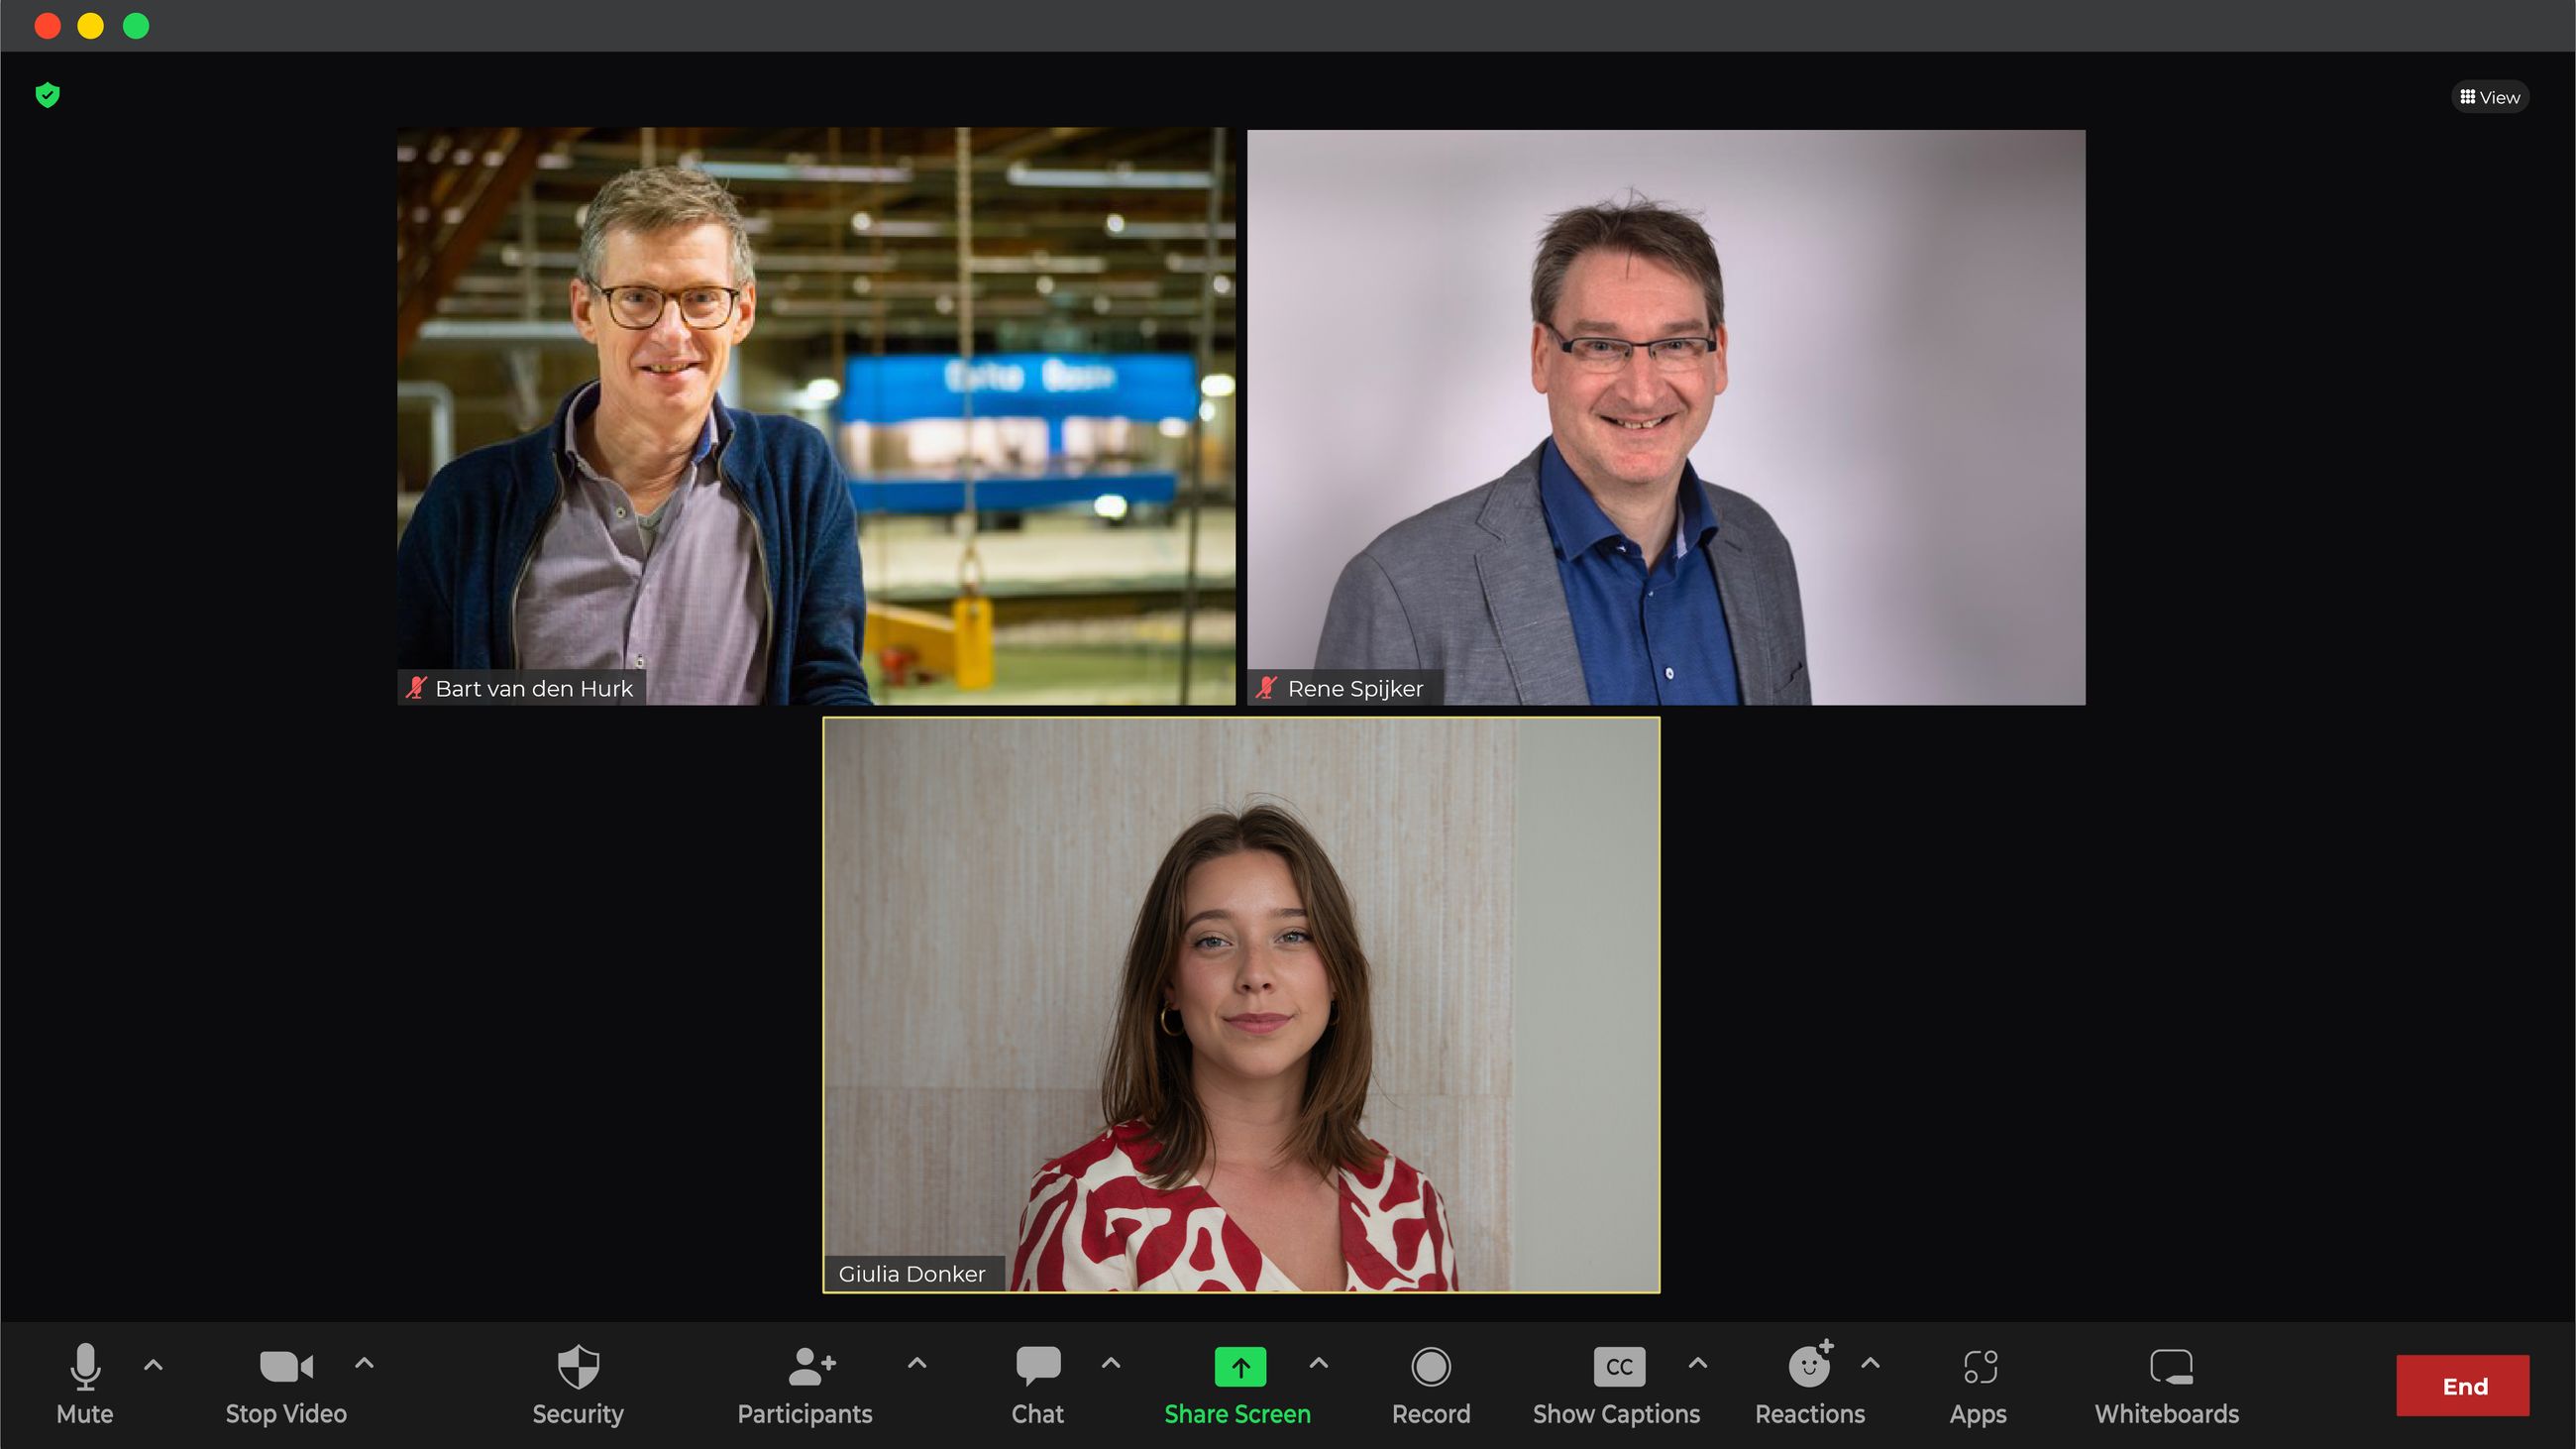Open the Security shield icon

point(577,1366)
